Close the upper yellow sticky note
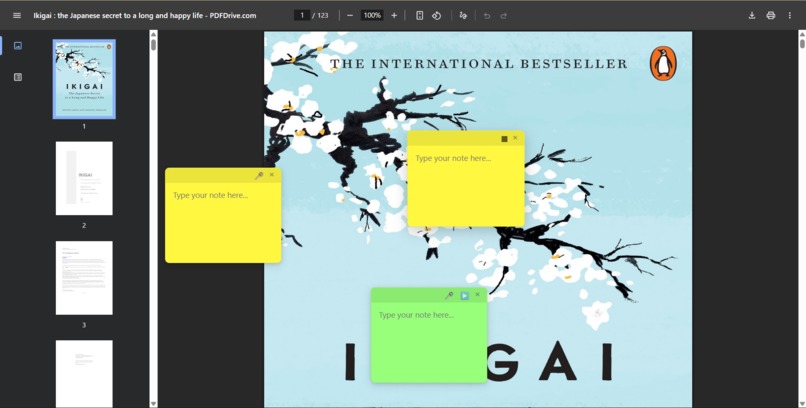 click(515, 138)
